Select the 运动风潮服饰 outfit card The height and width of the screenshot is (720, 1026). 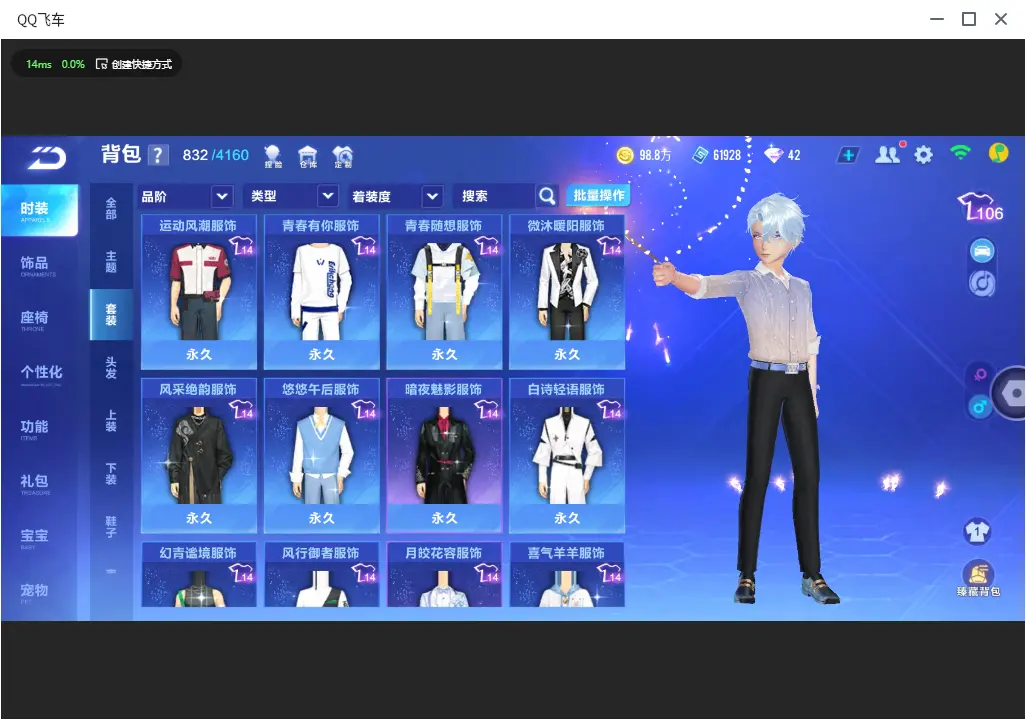click(199, 292)
